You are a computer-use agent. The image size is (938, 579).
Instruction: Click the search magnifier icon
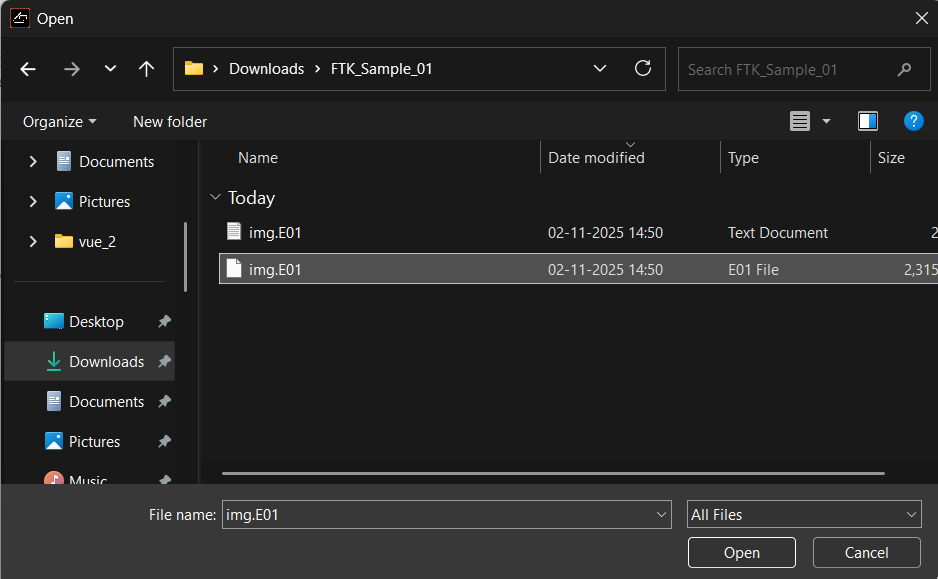click(904, 69)
